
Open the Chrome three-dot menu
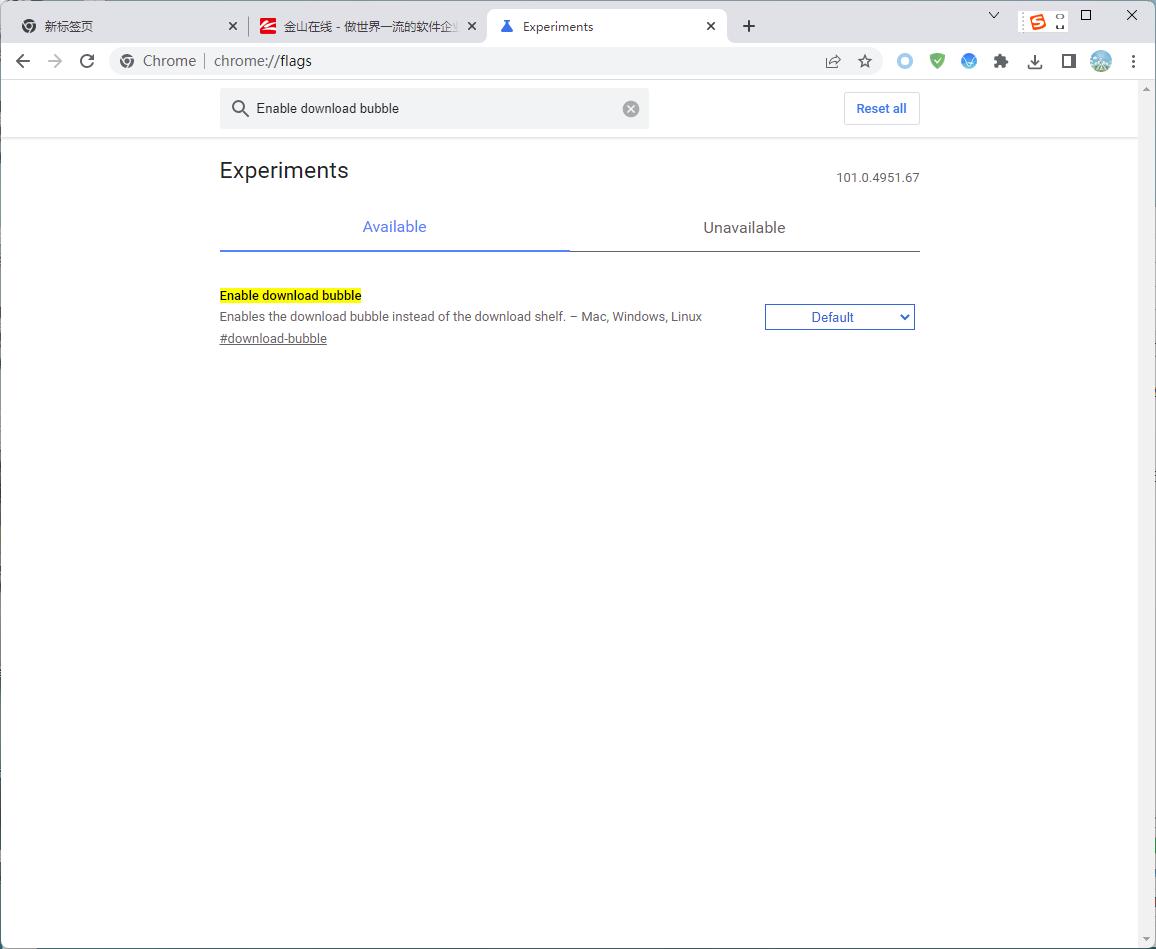tap(1133, 61)
